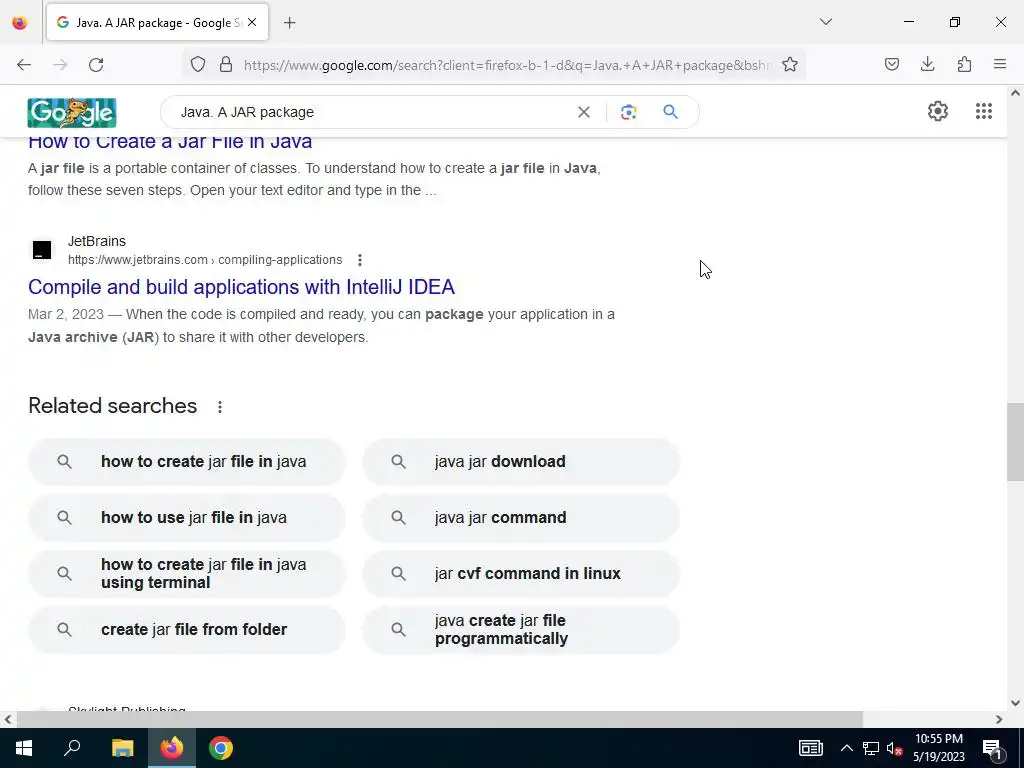This screenshot has height=768, width=1024.
Task: Save page to Pocket
Action: point(892,64)
